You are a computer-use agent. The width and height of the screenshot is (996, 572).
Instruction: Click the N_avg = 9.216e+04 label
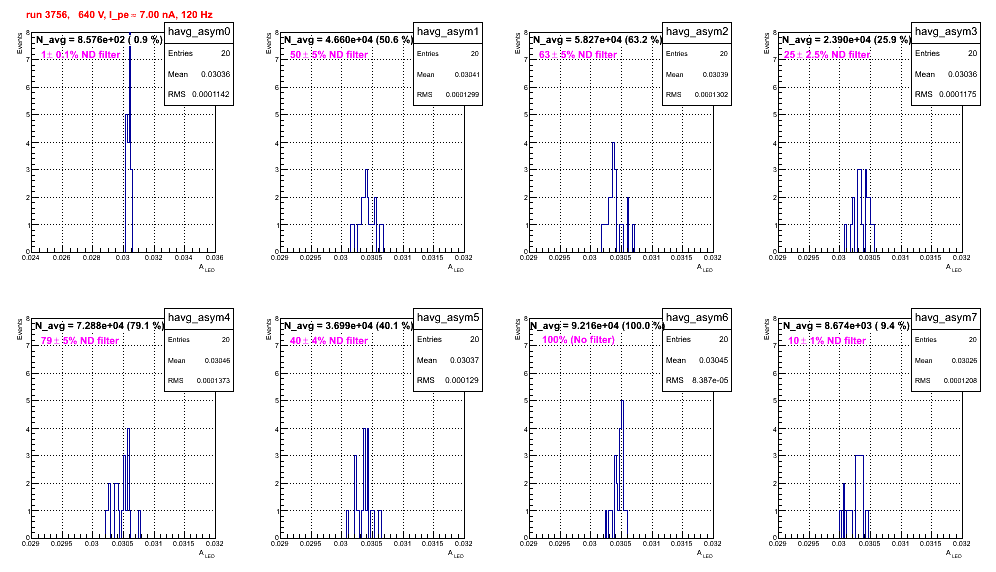597,326
